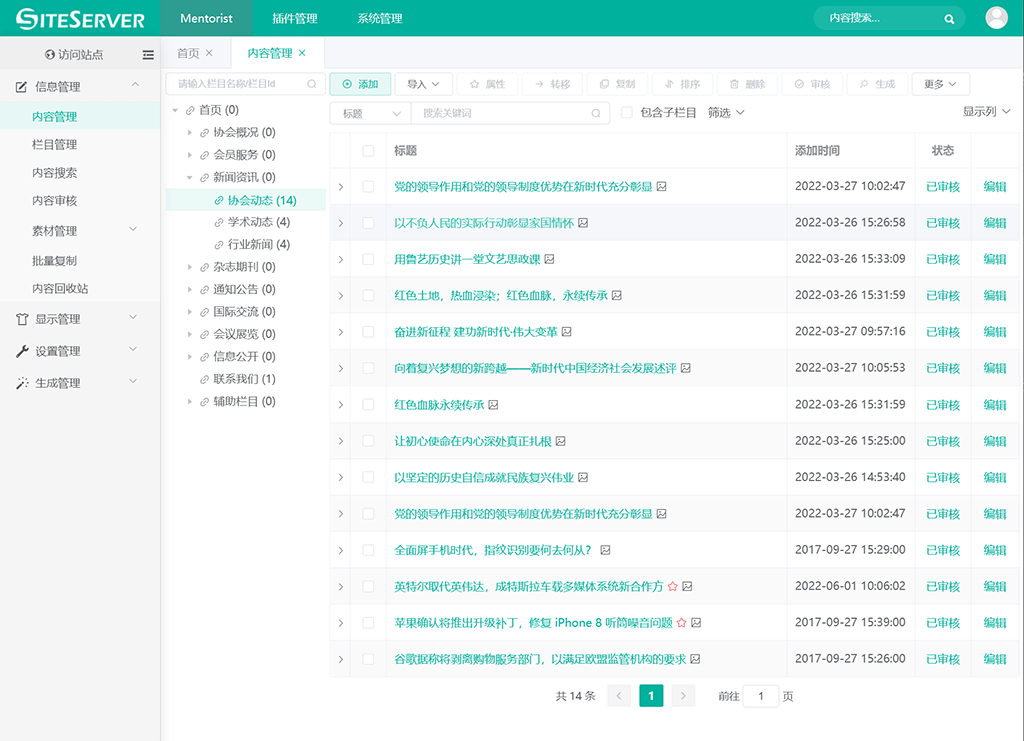Open the user avatar menu

click(996, 18)
